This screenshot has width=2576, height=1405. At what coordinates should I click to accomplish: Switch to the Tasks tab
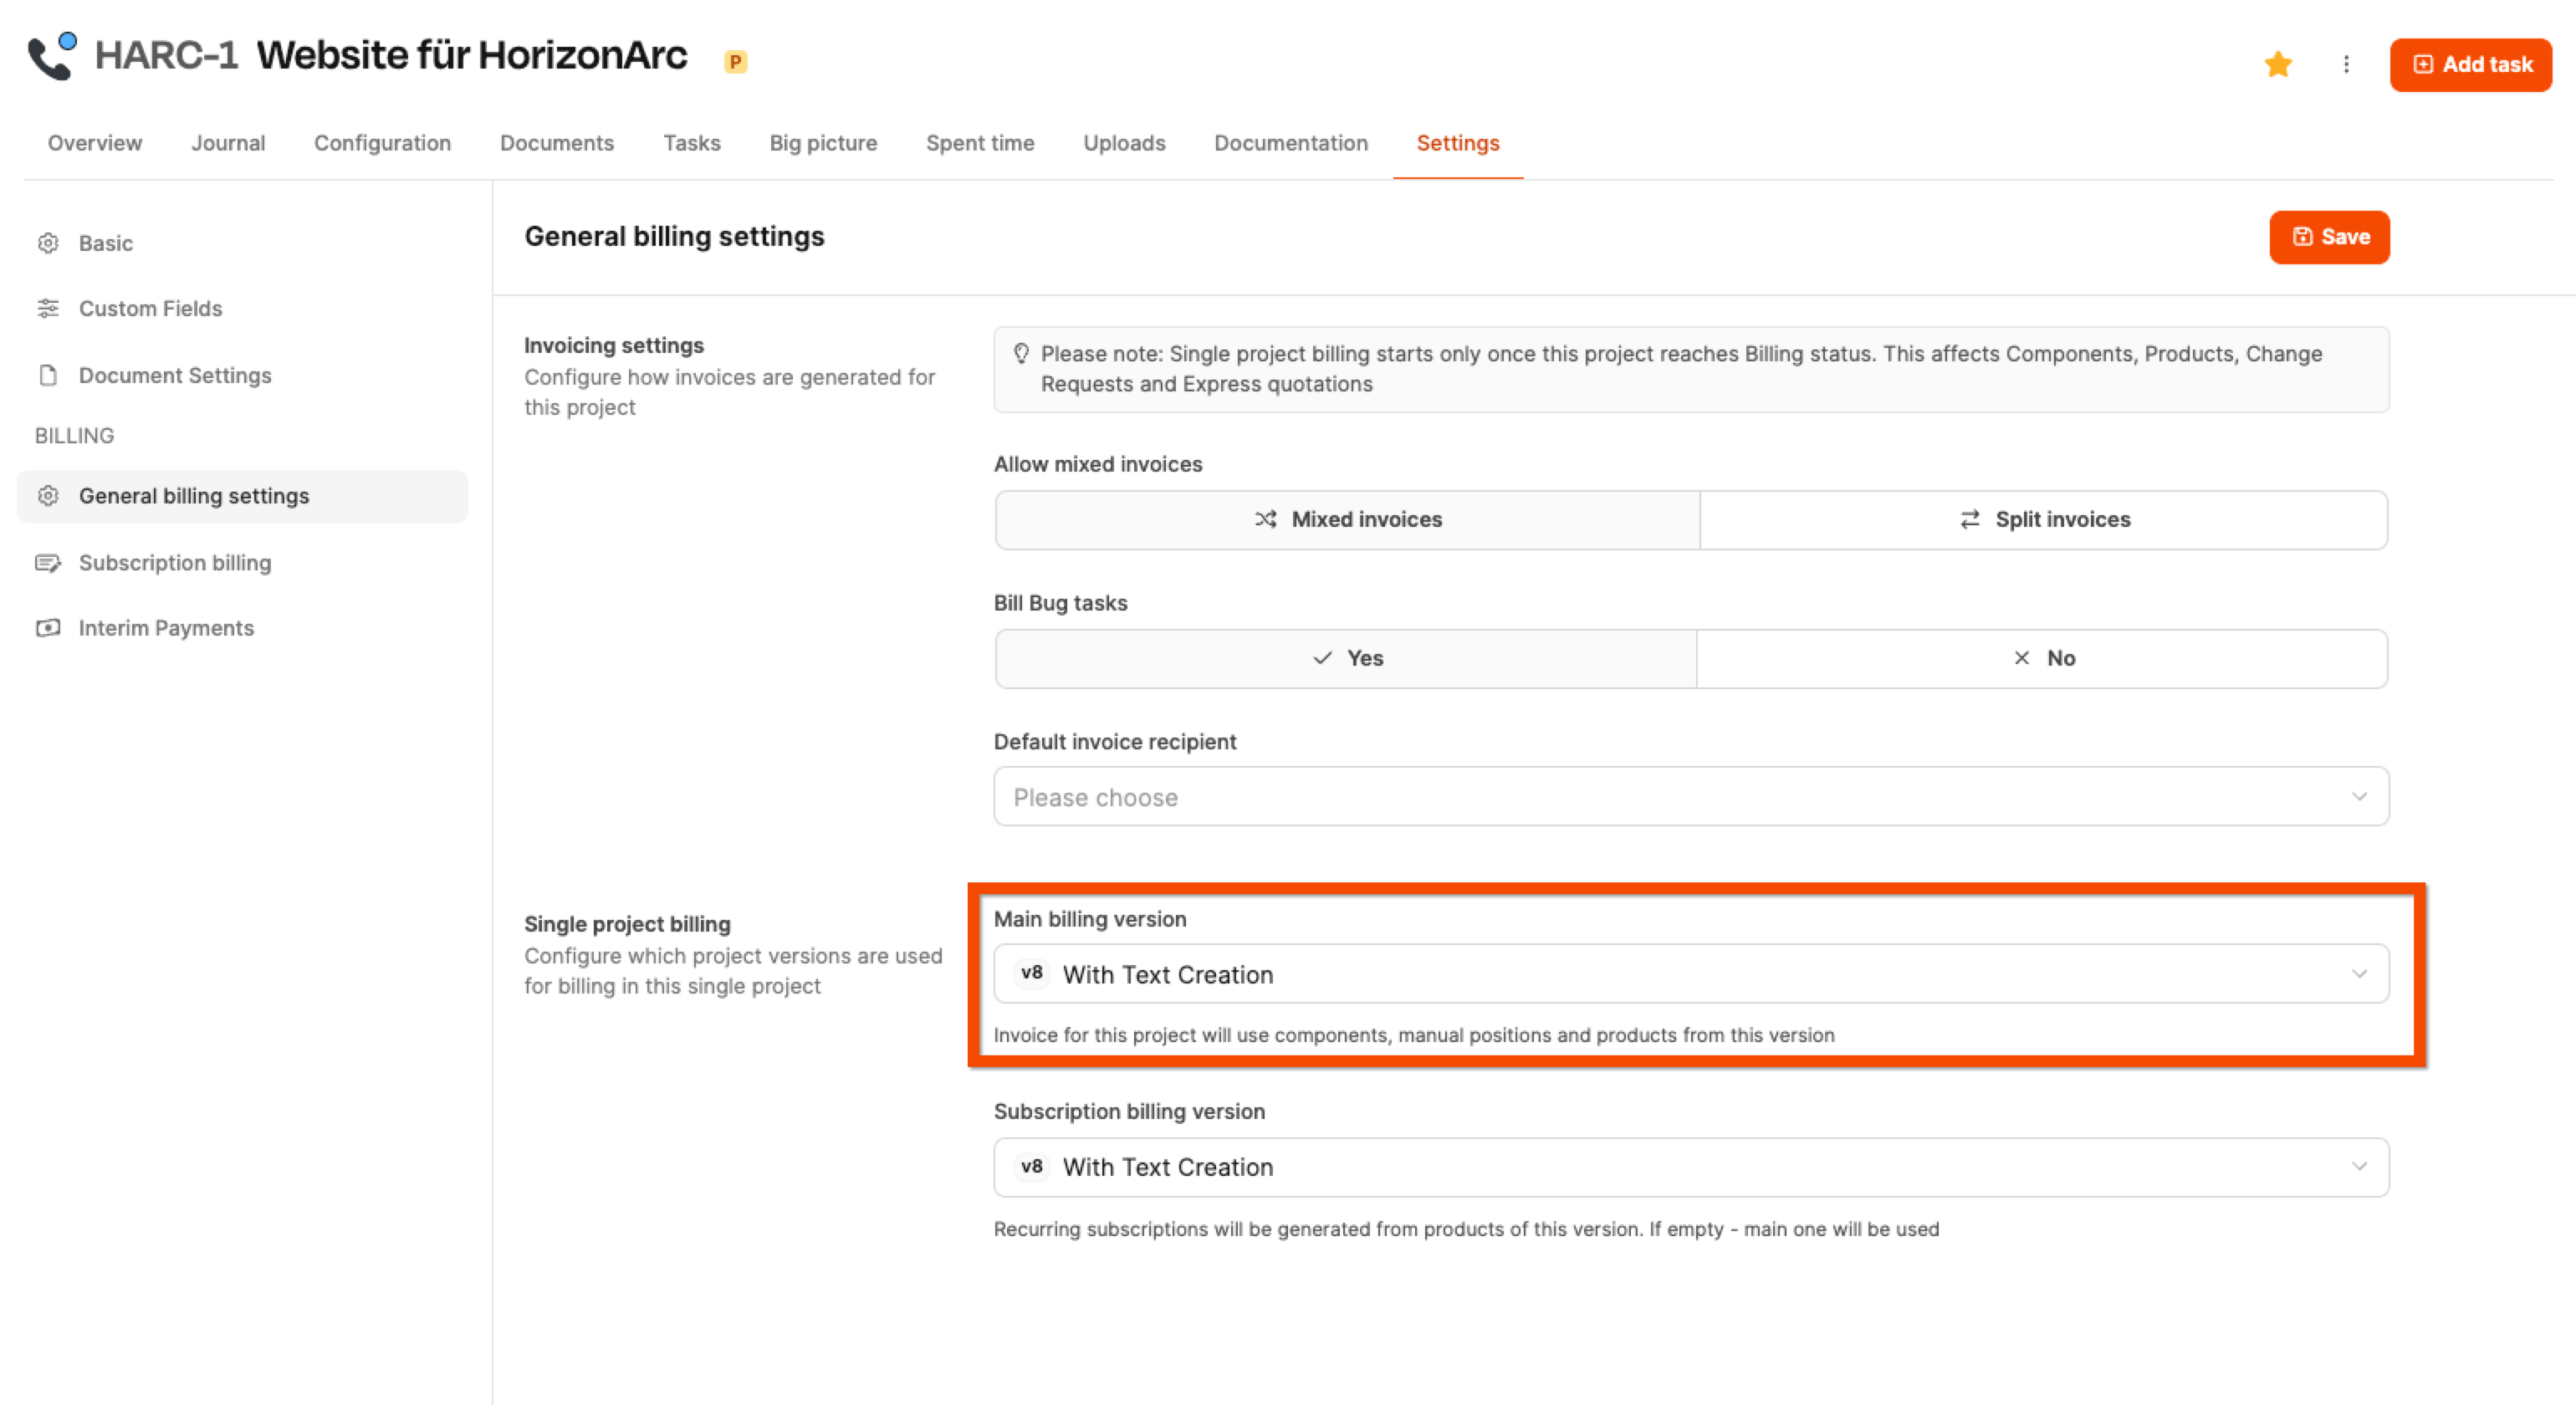[x=691, y=143]
